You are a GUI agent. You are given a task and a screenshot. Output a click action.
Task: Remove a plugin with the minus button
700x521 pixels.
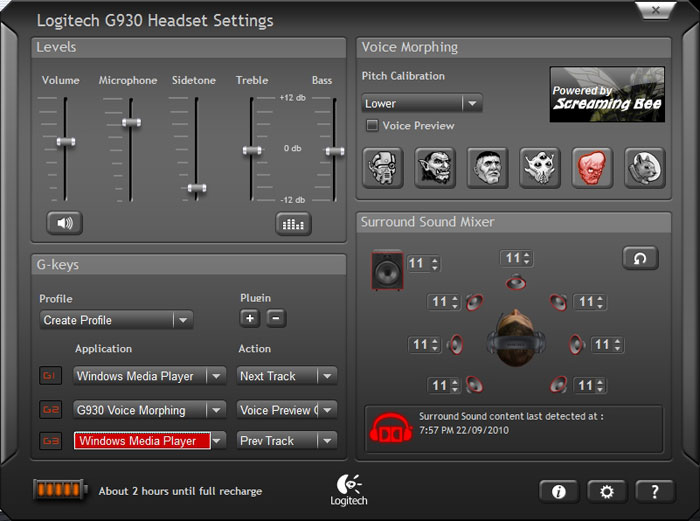pyautogui.click(x=276, y=318)
